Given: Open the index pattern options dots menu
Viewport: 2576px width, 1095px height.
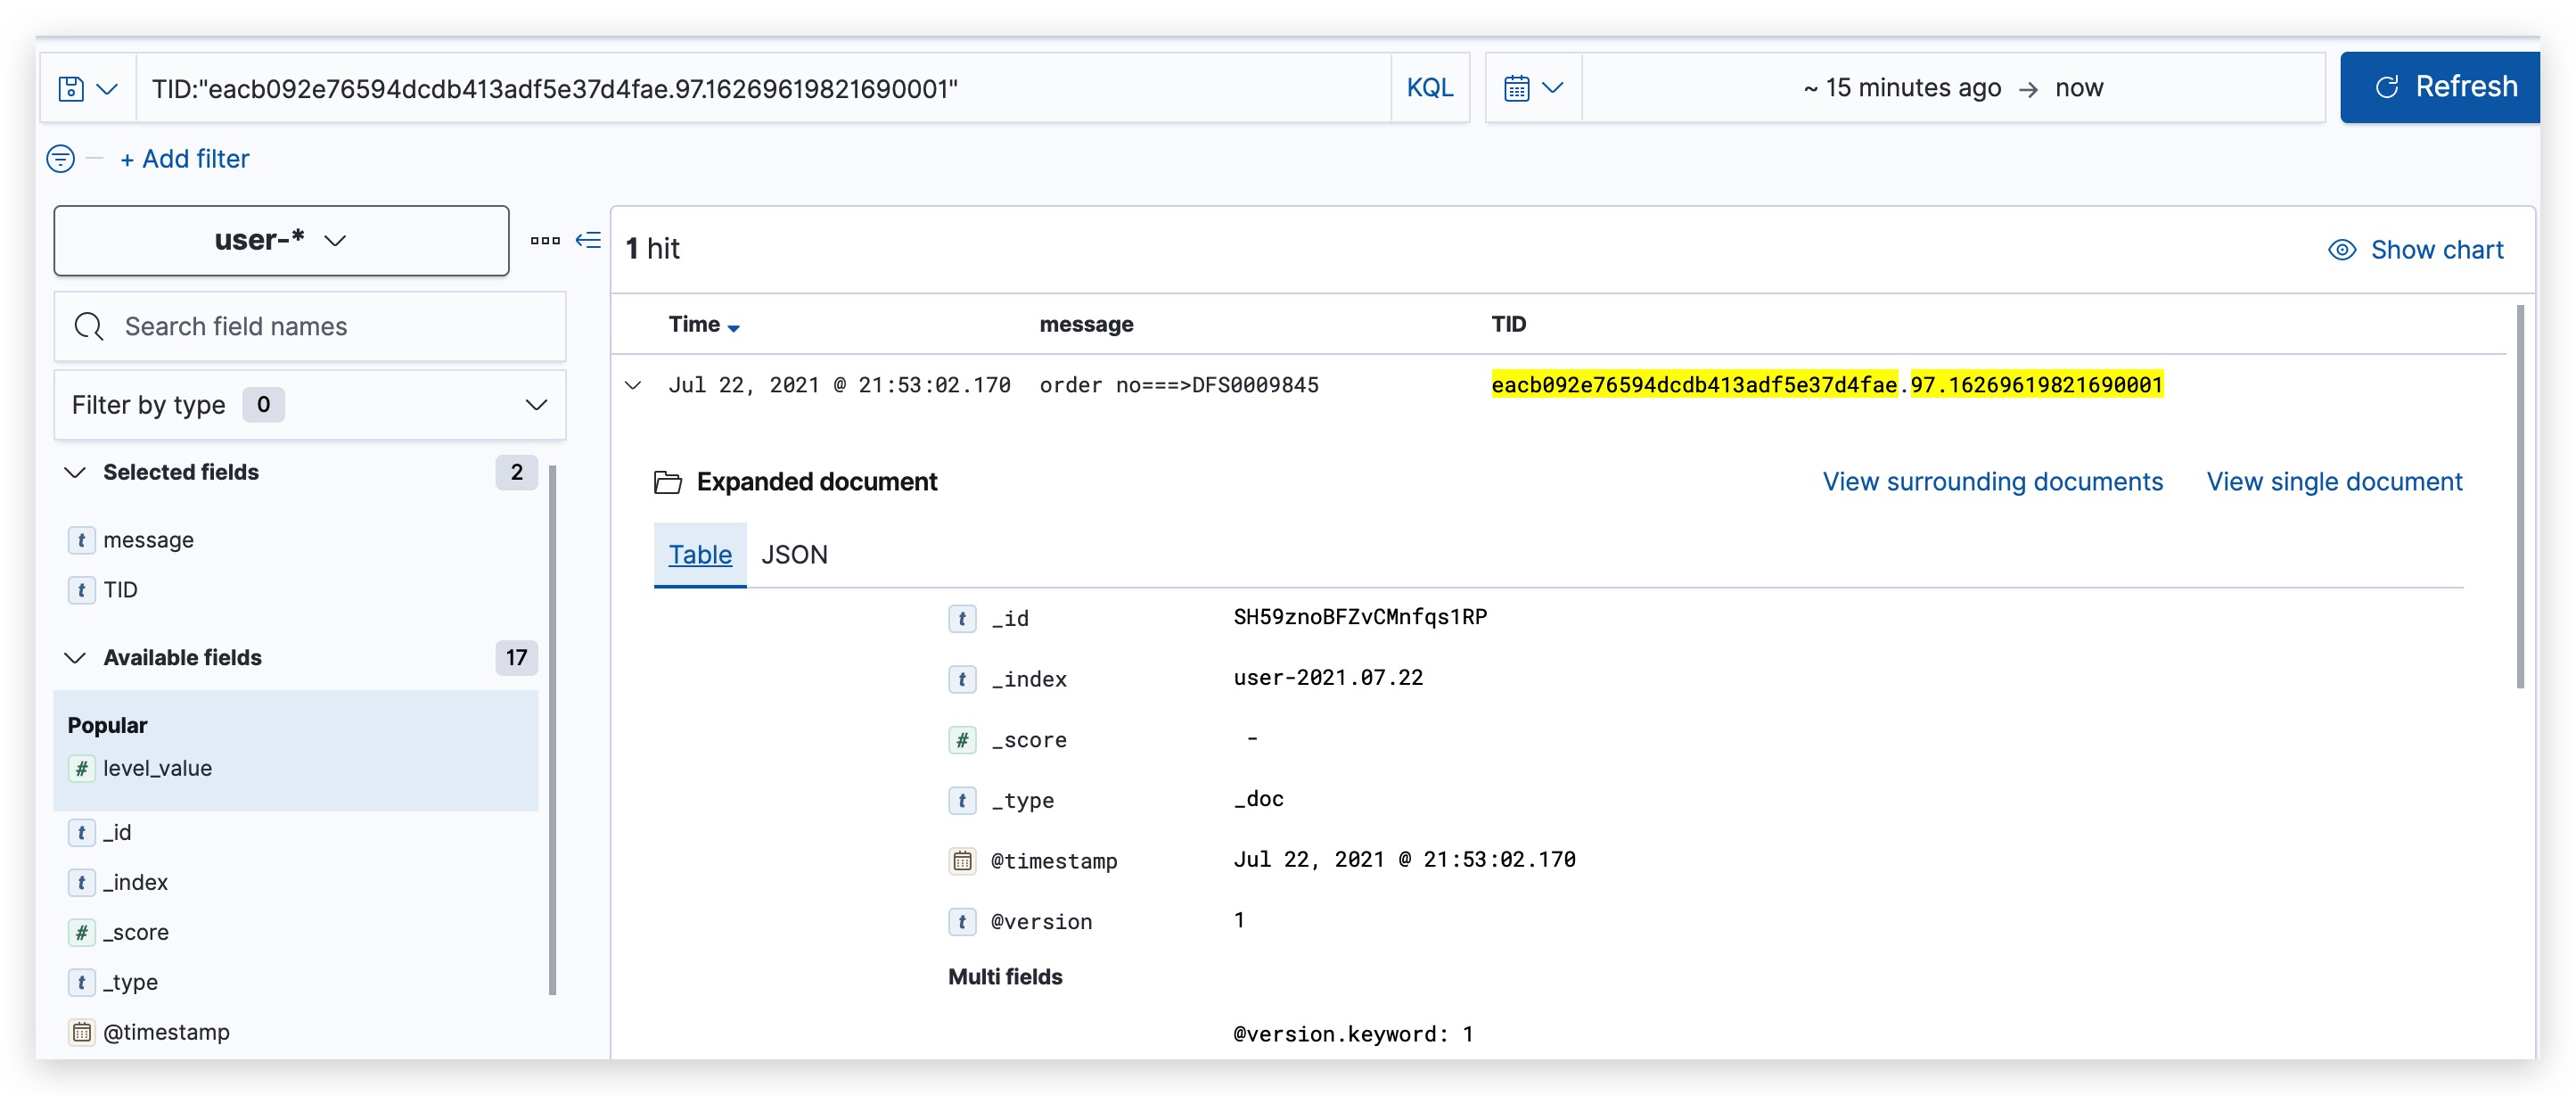Looking at the screenshot, I should 545,241.
